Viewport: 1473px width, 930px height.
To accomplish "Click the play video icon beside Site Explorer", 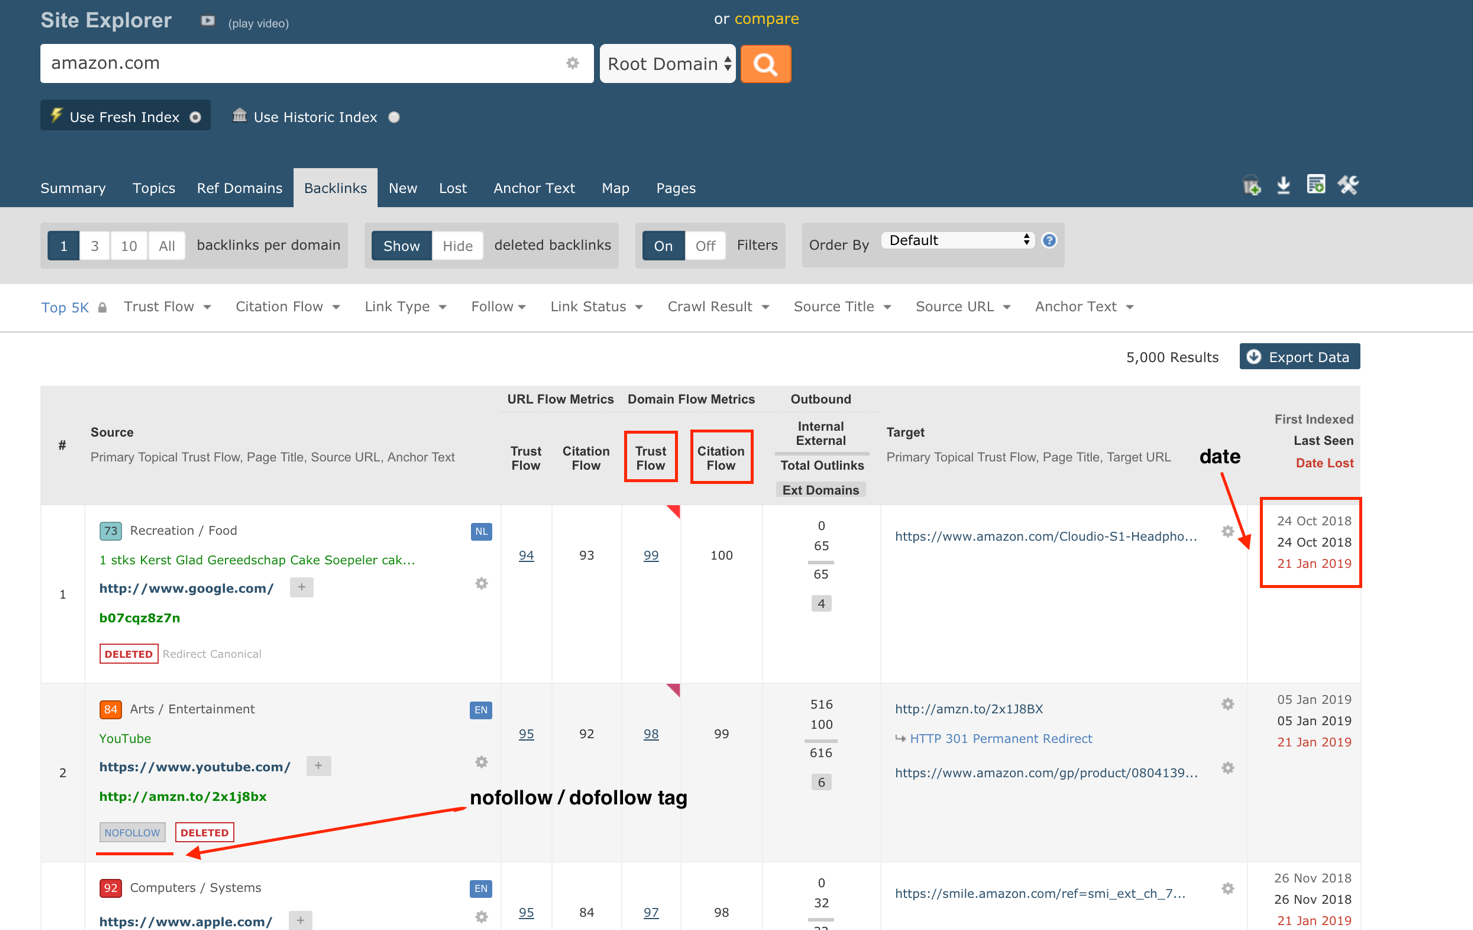I will 208,21.
